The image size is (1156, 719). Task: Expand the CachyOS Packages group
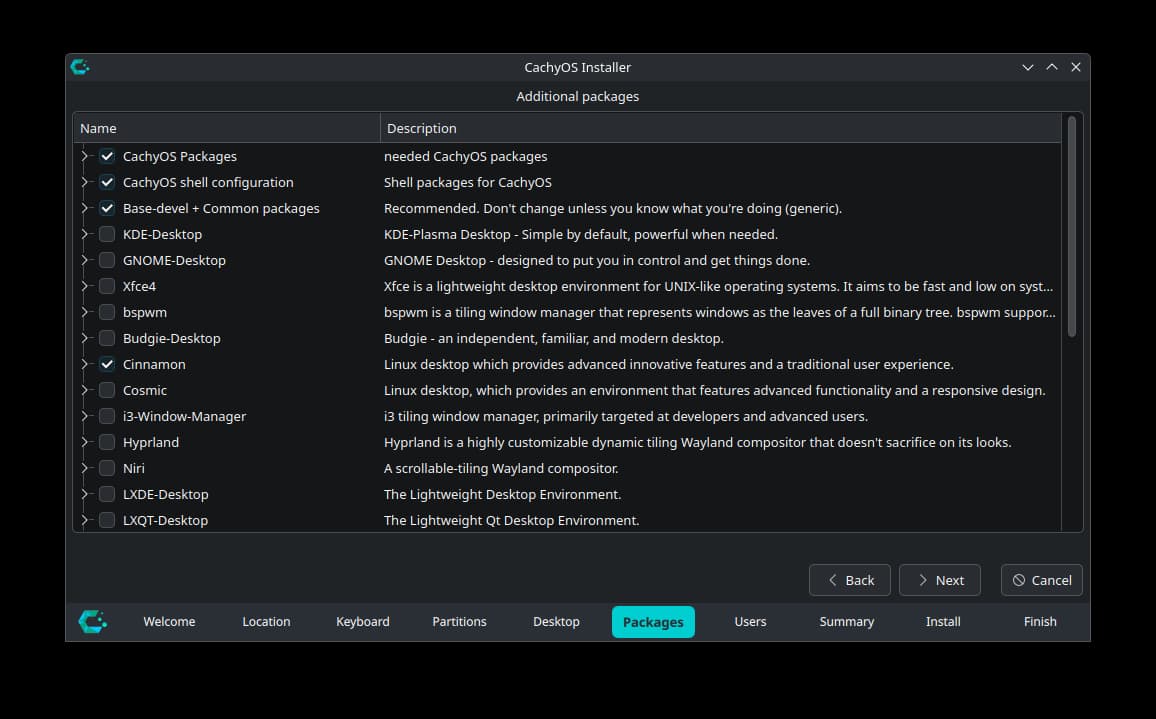[84, 156]
